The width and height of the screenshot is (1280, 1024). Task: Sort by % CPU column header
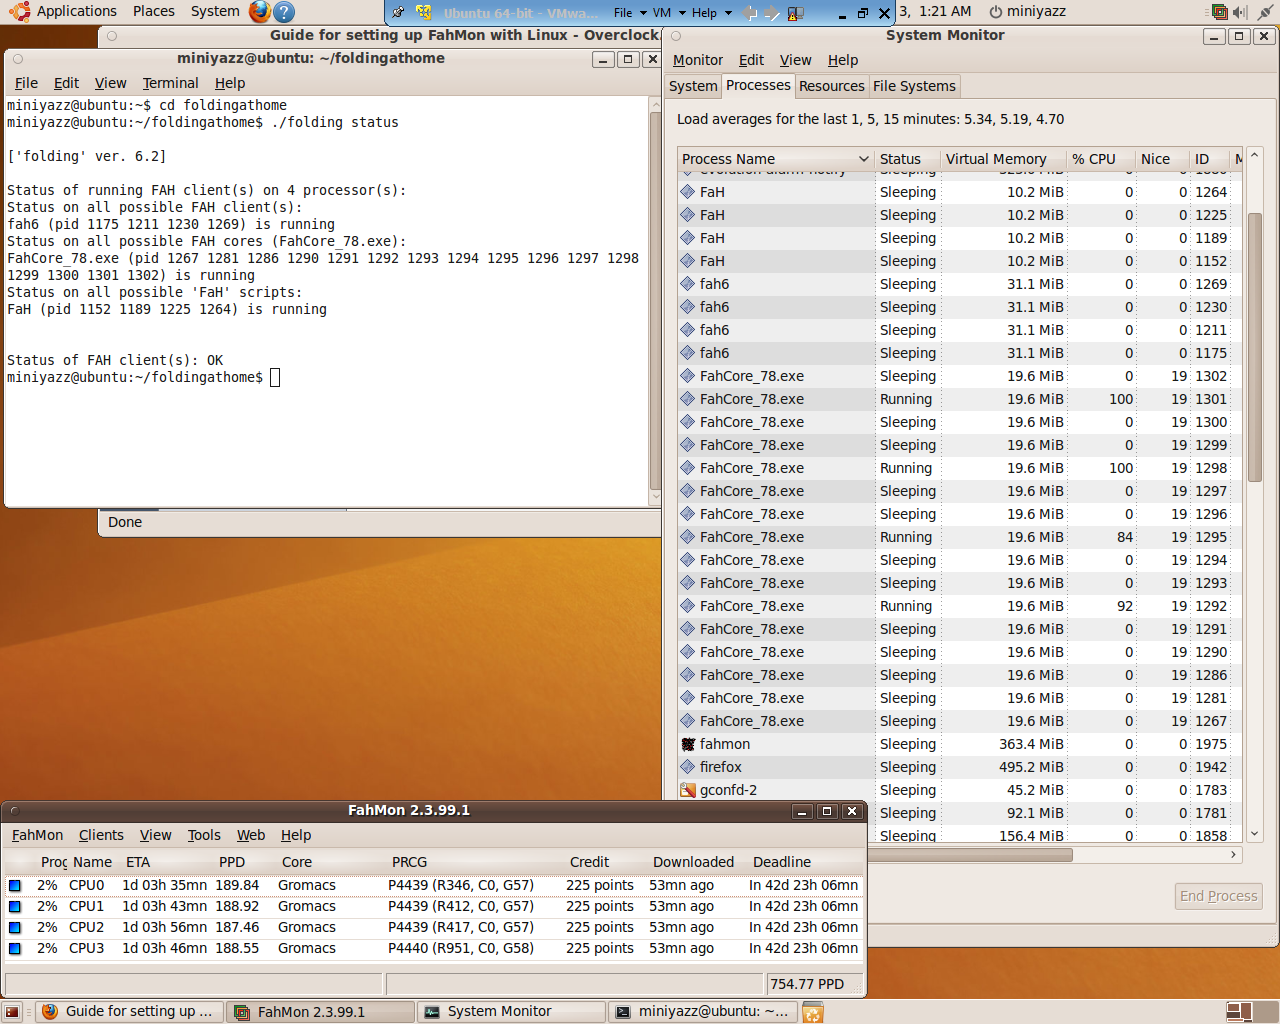click(x=1100, y=159)
